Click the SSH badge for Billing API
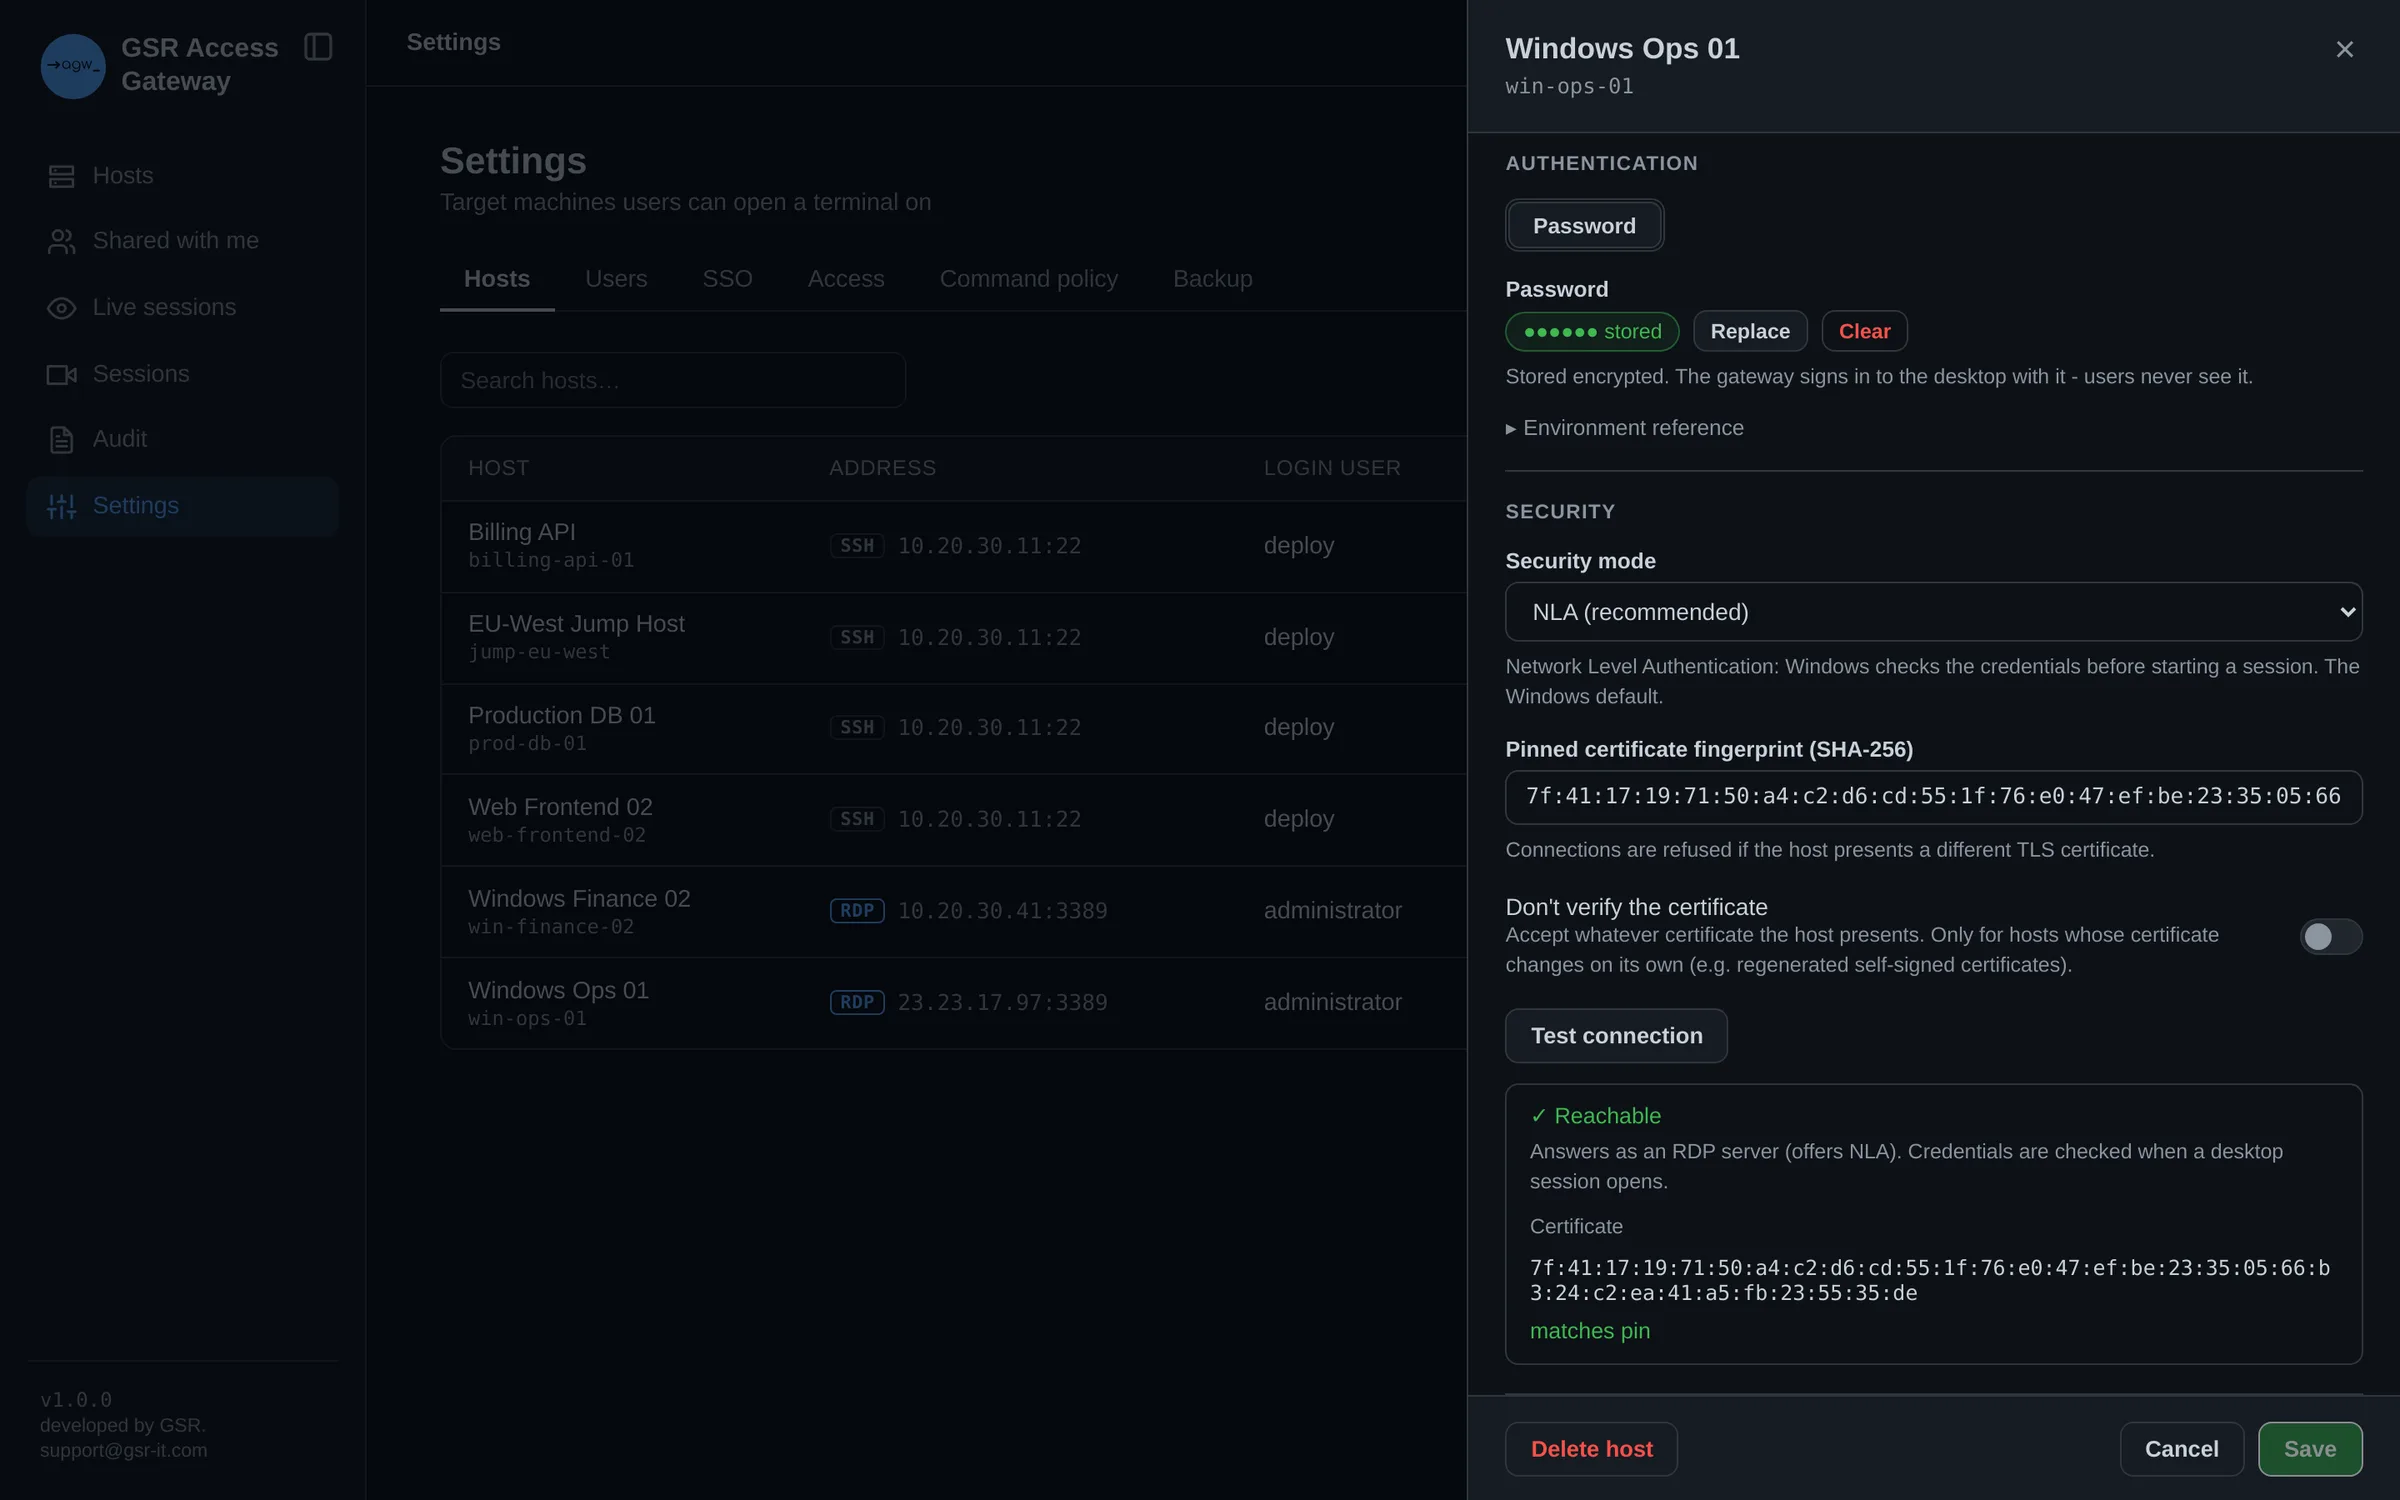2400x1500 pixels. click(x=857, y=546)
